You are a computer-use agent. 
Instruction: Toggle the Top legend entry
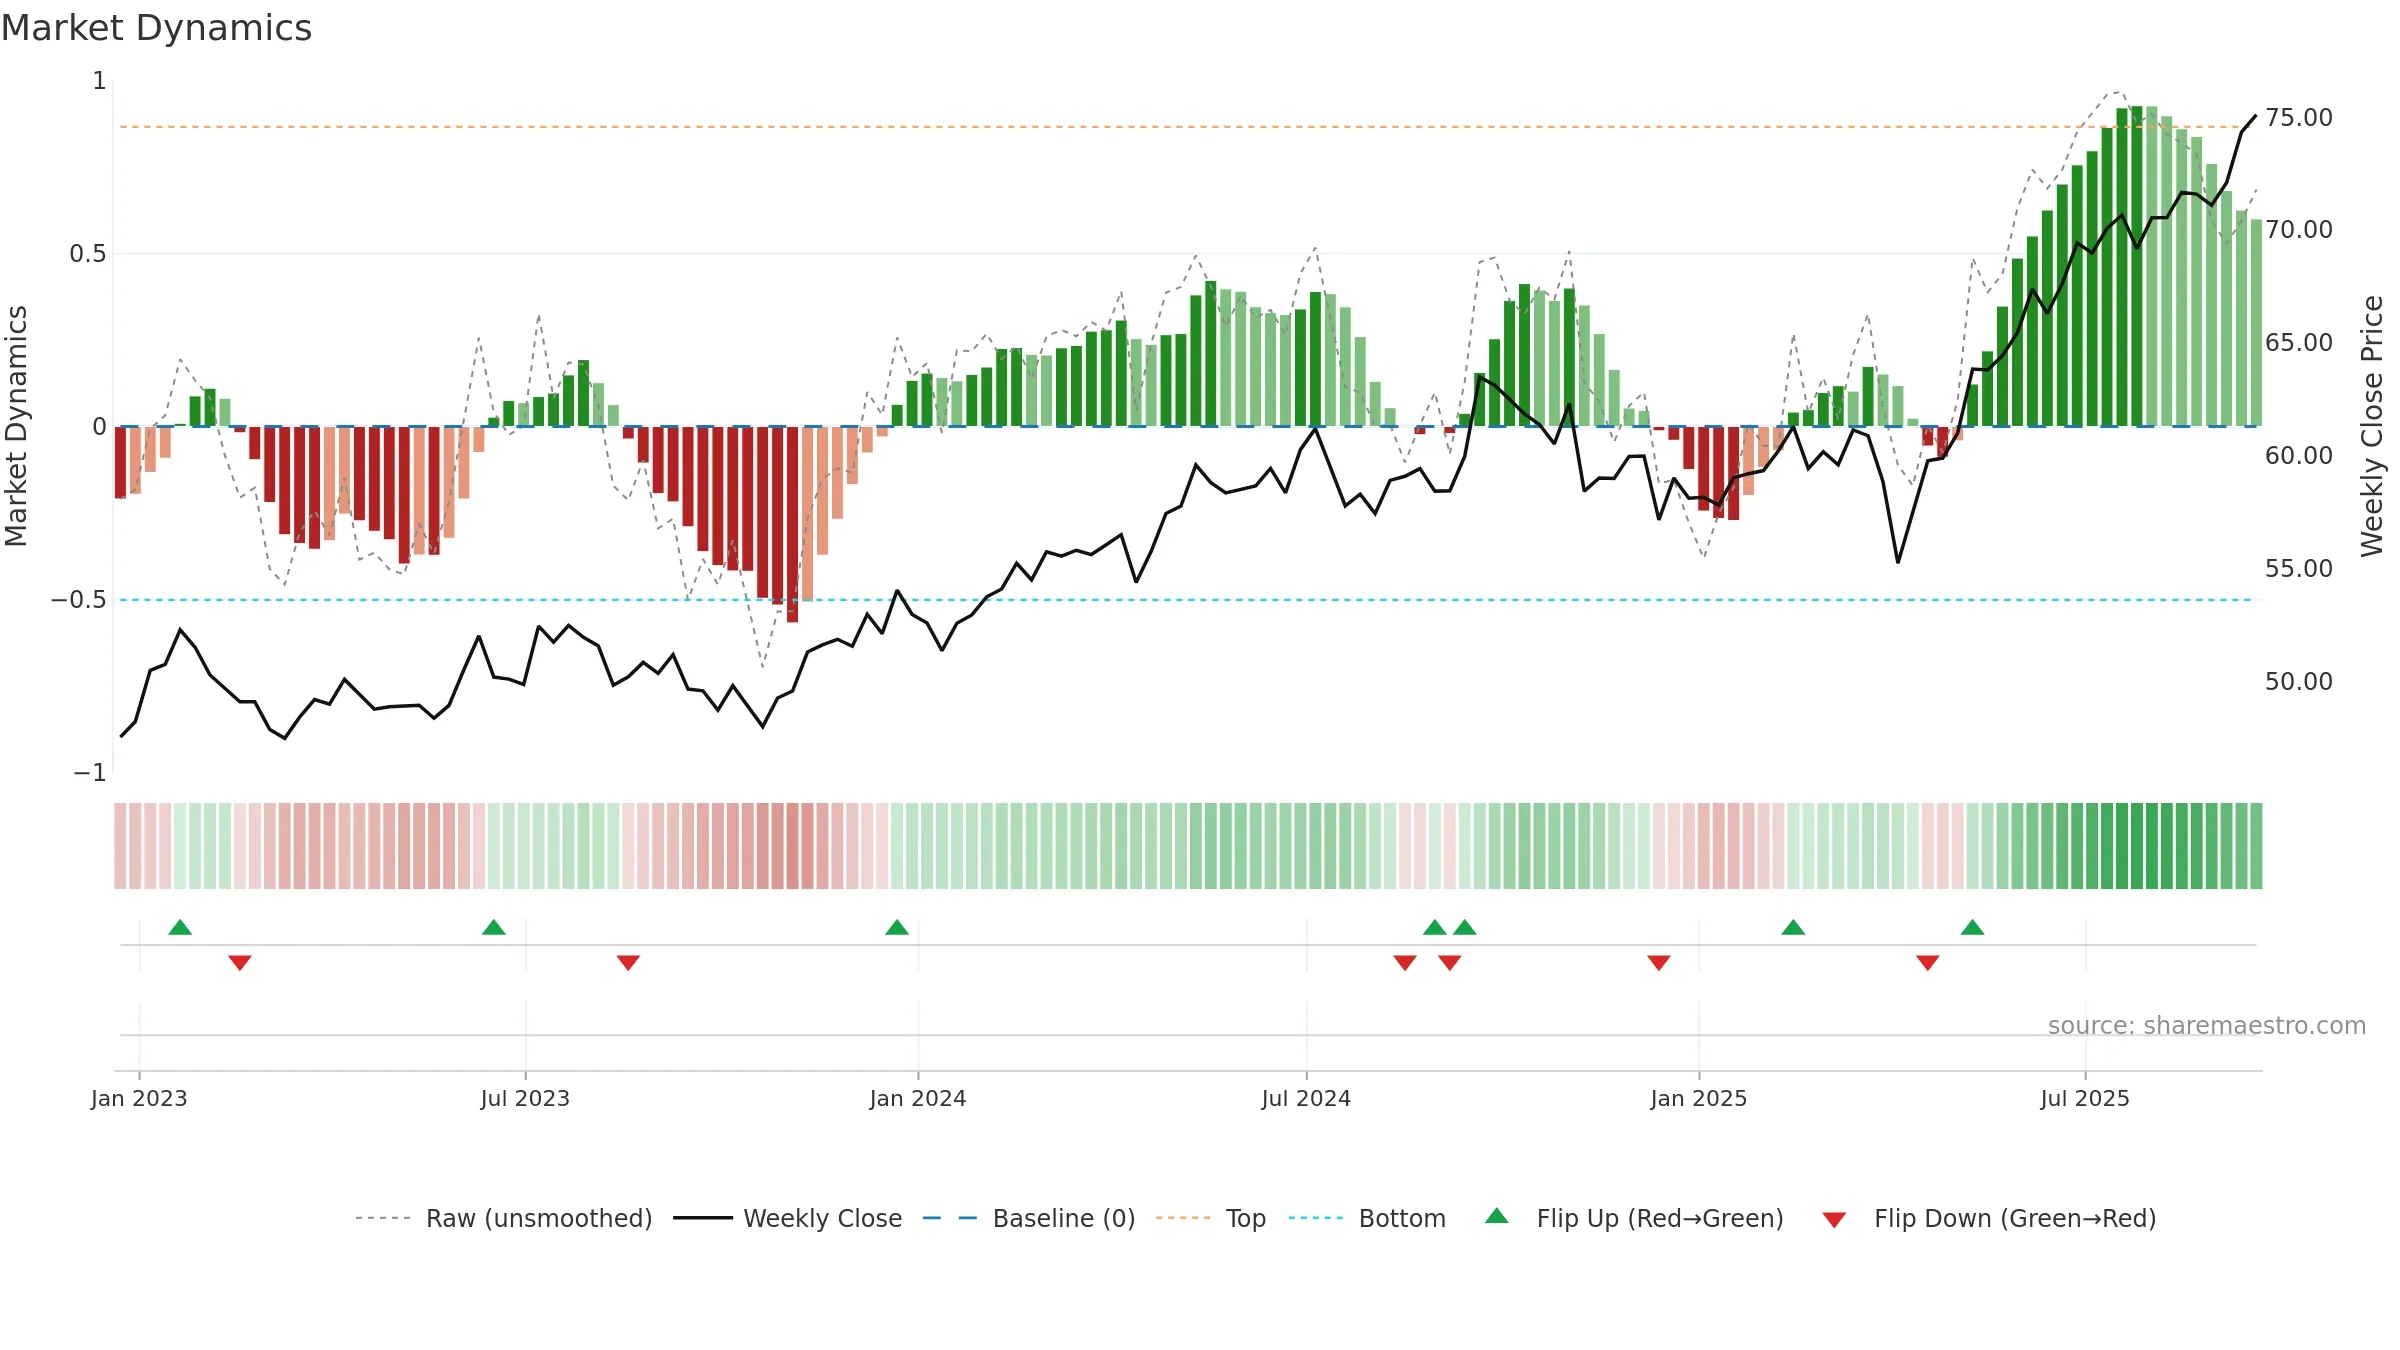click(1210, 1218)
